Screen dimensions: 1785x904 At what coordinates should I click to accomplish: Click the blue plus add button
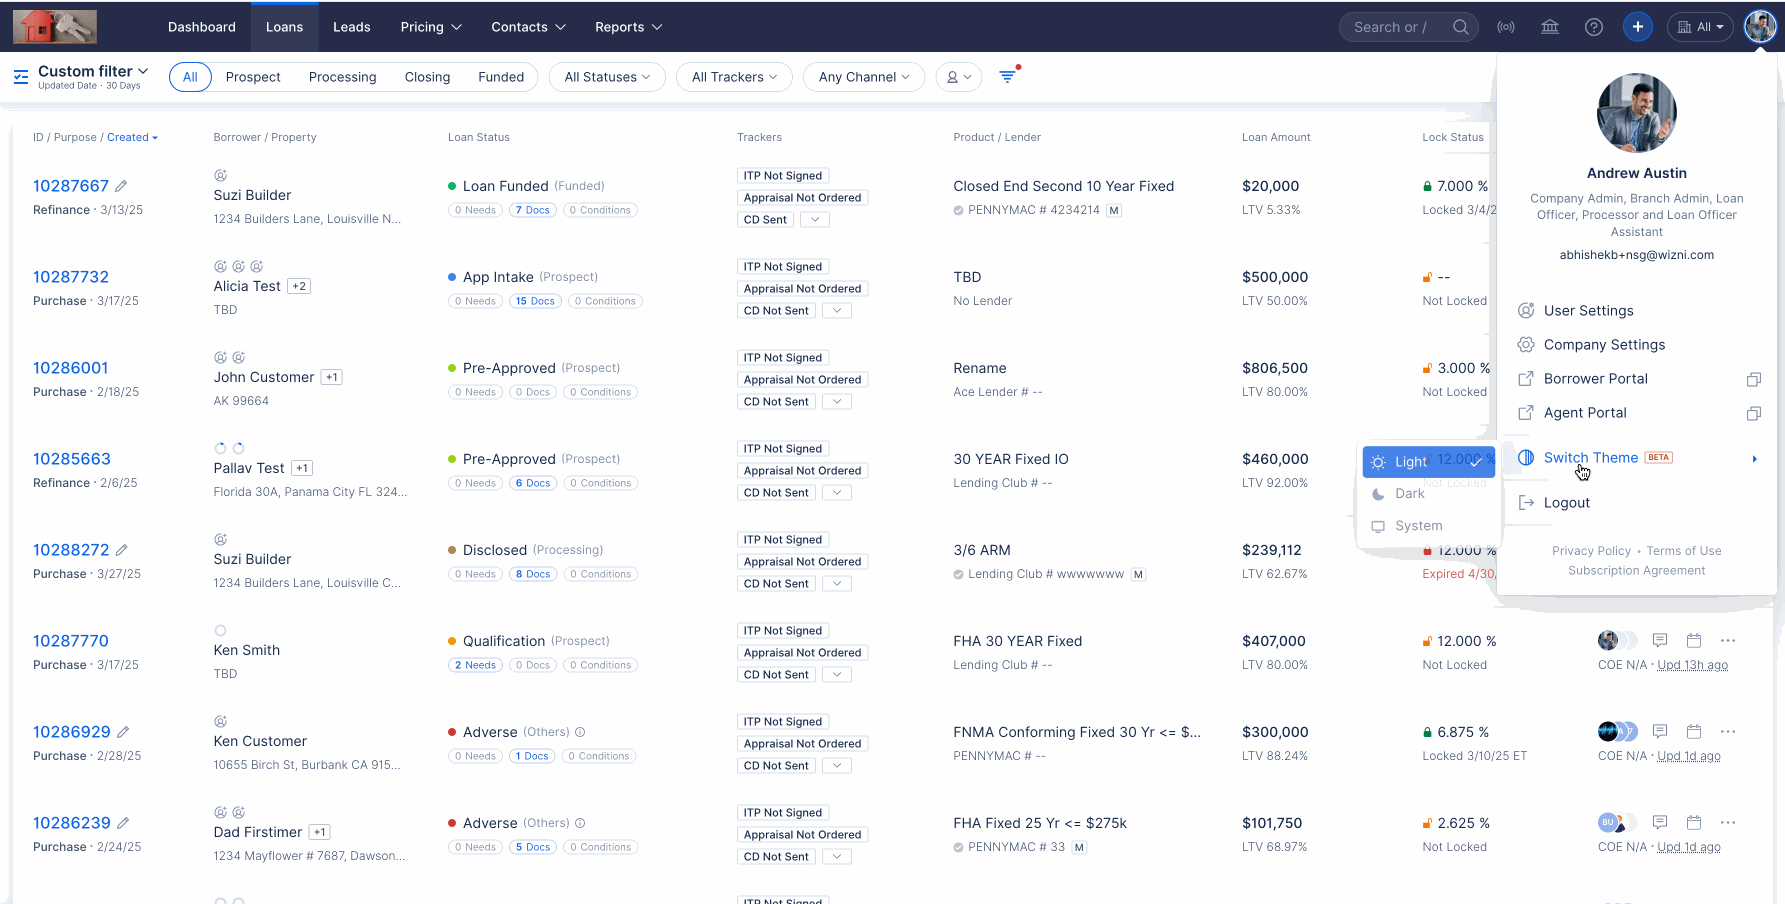pyautogui.click(x=1638, y=27)
